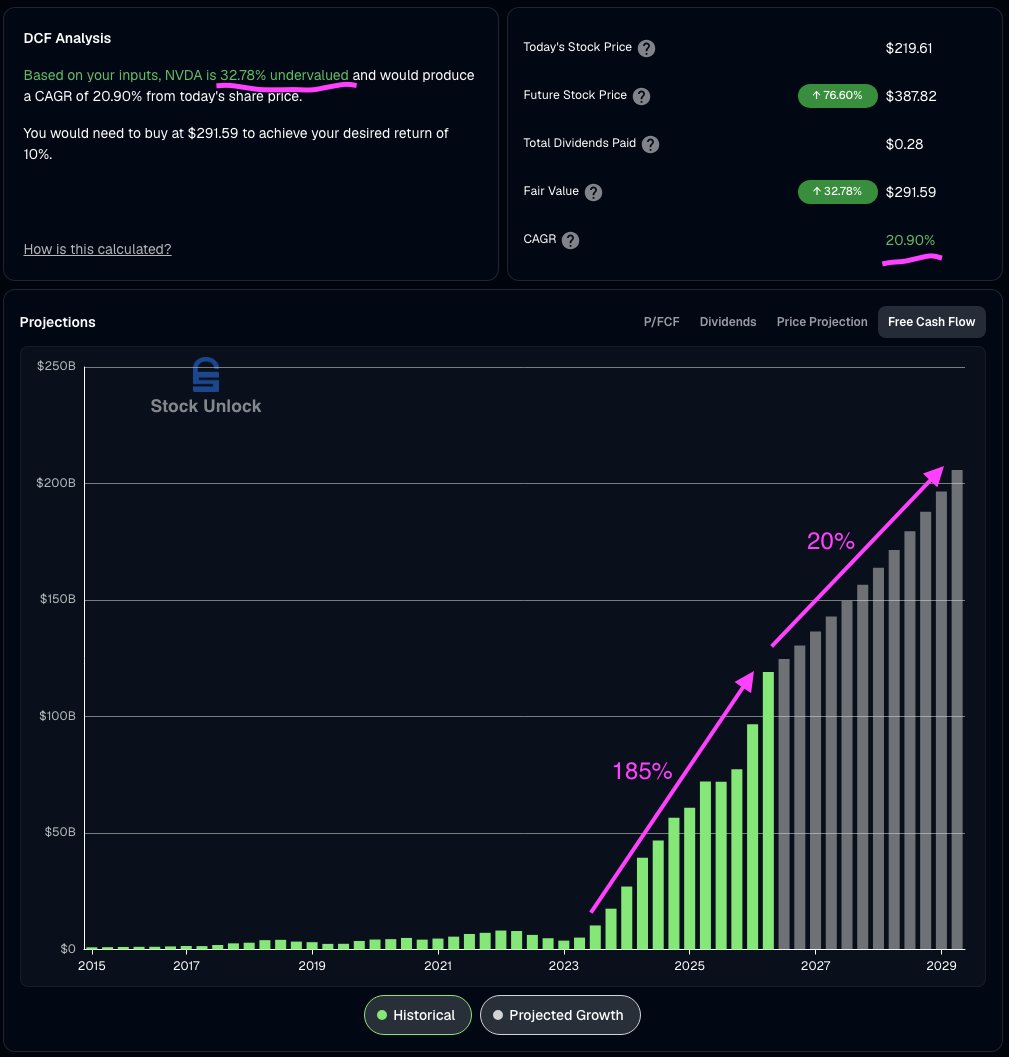Click the last gray projected bar
The width and height of the screenshot is (1009, 1057).
click(957, 709)
